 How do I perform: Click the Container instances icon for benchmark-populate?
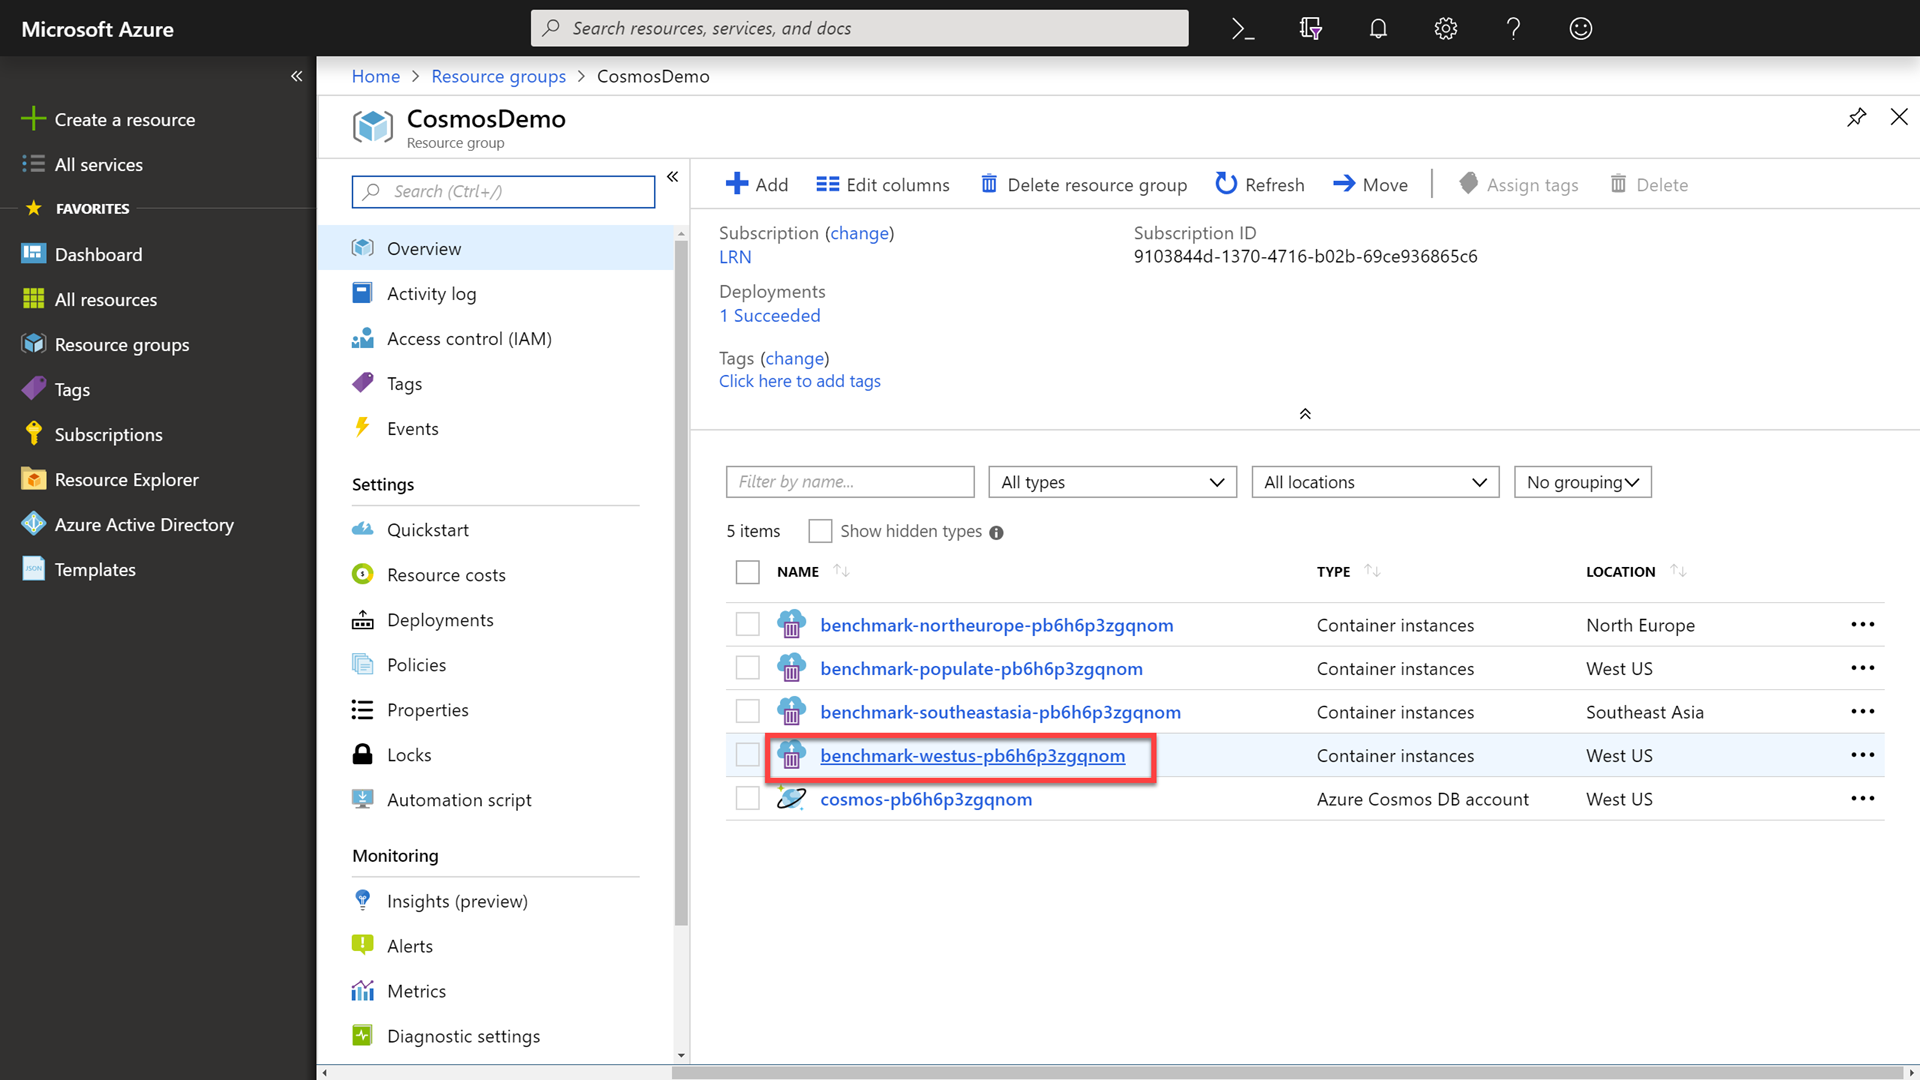click(791, 667)
